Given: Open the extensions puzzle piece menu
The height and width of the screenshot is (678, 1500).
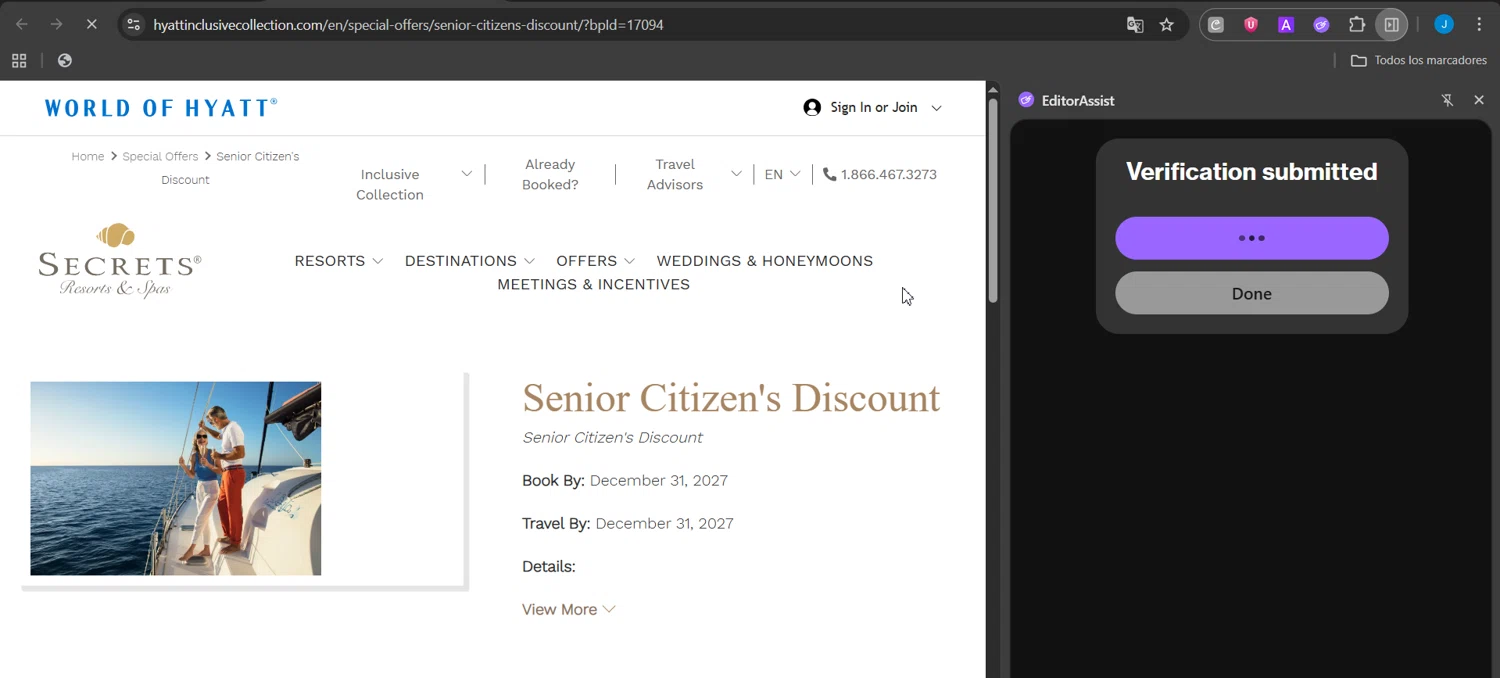Looking at the screenshot, I should [x=1357, y=25].
